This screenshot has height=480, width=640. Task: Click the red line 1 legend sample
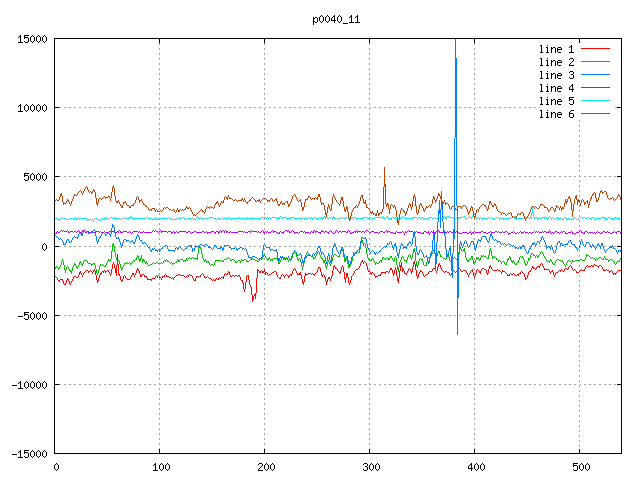(x=595, y=49)
